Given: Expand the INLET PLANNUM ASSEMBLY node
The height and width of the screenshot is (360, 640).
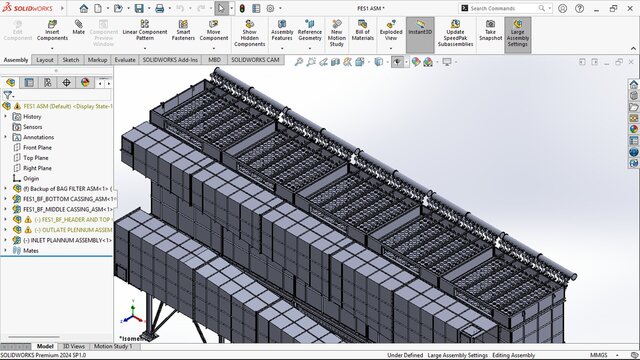Looking at the screenshot, I should tap(6, 240).
